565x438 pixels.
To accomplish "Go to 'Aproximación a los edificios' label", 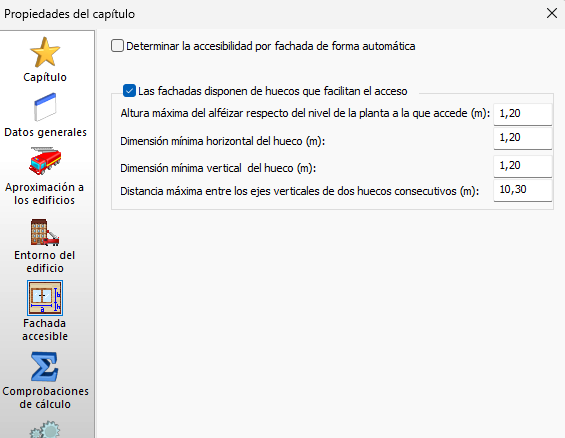I will pyautogui.click(x=45, y=194).
